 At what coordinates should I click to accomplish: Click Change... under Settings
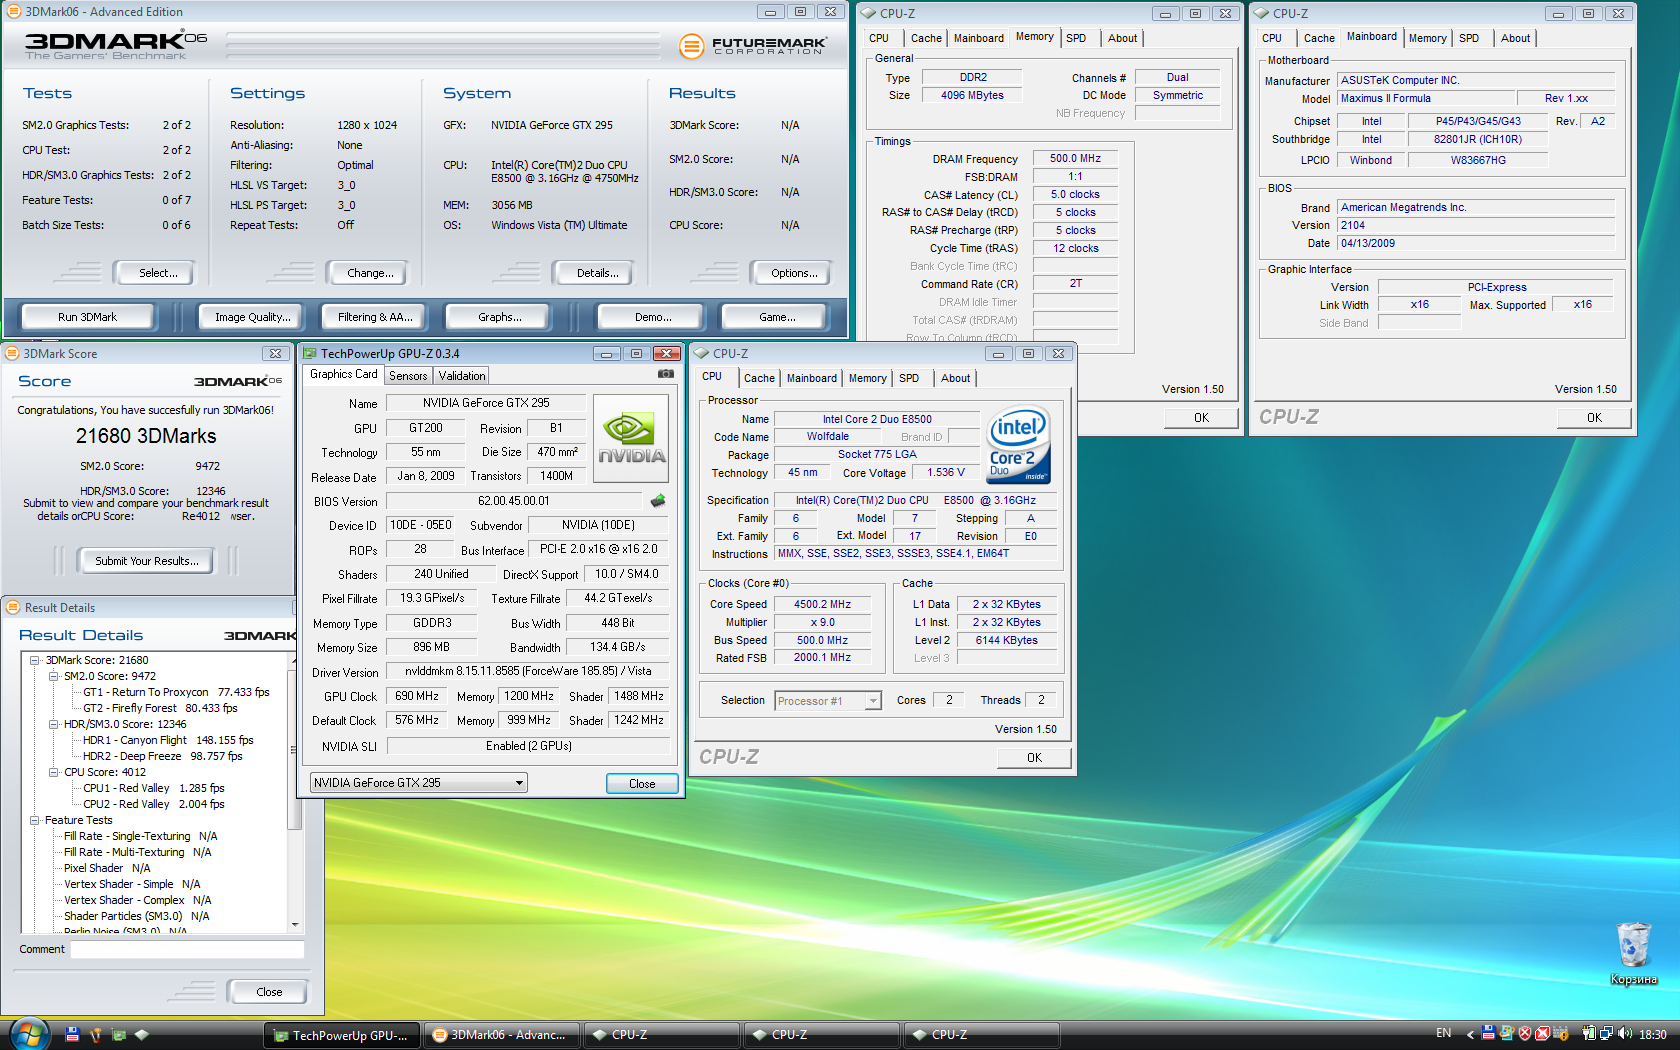point(370,273)
